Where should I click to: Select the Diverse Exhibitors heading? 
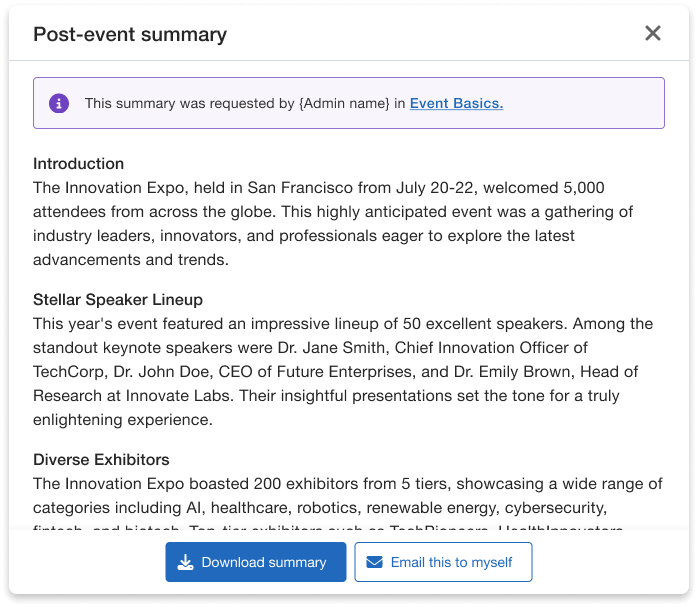click(101, 460)
